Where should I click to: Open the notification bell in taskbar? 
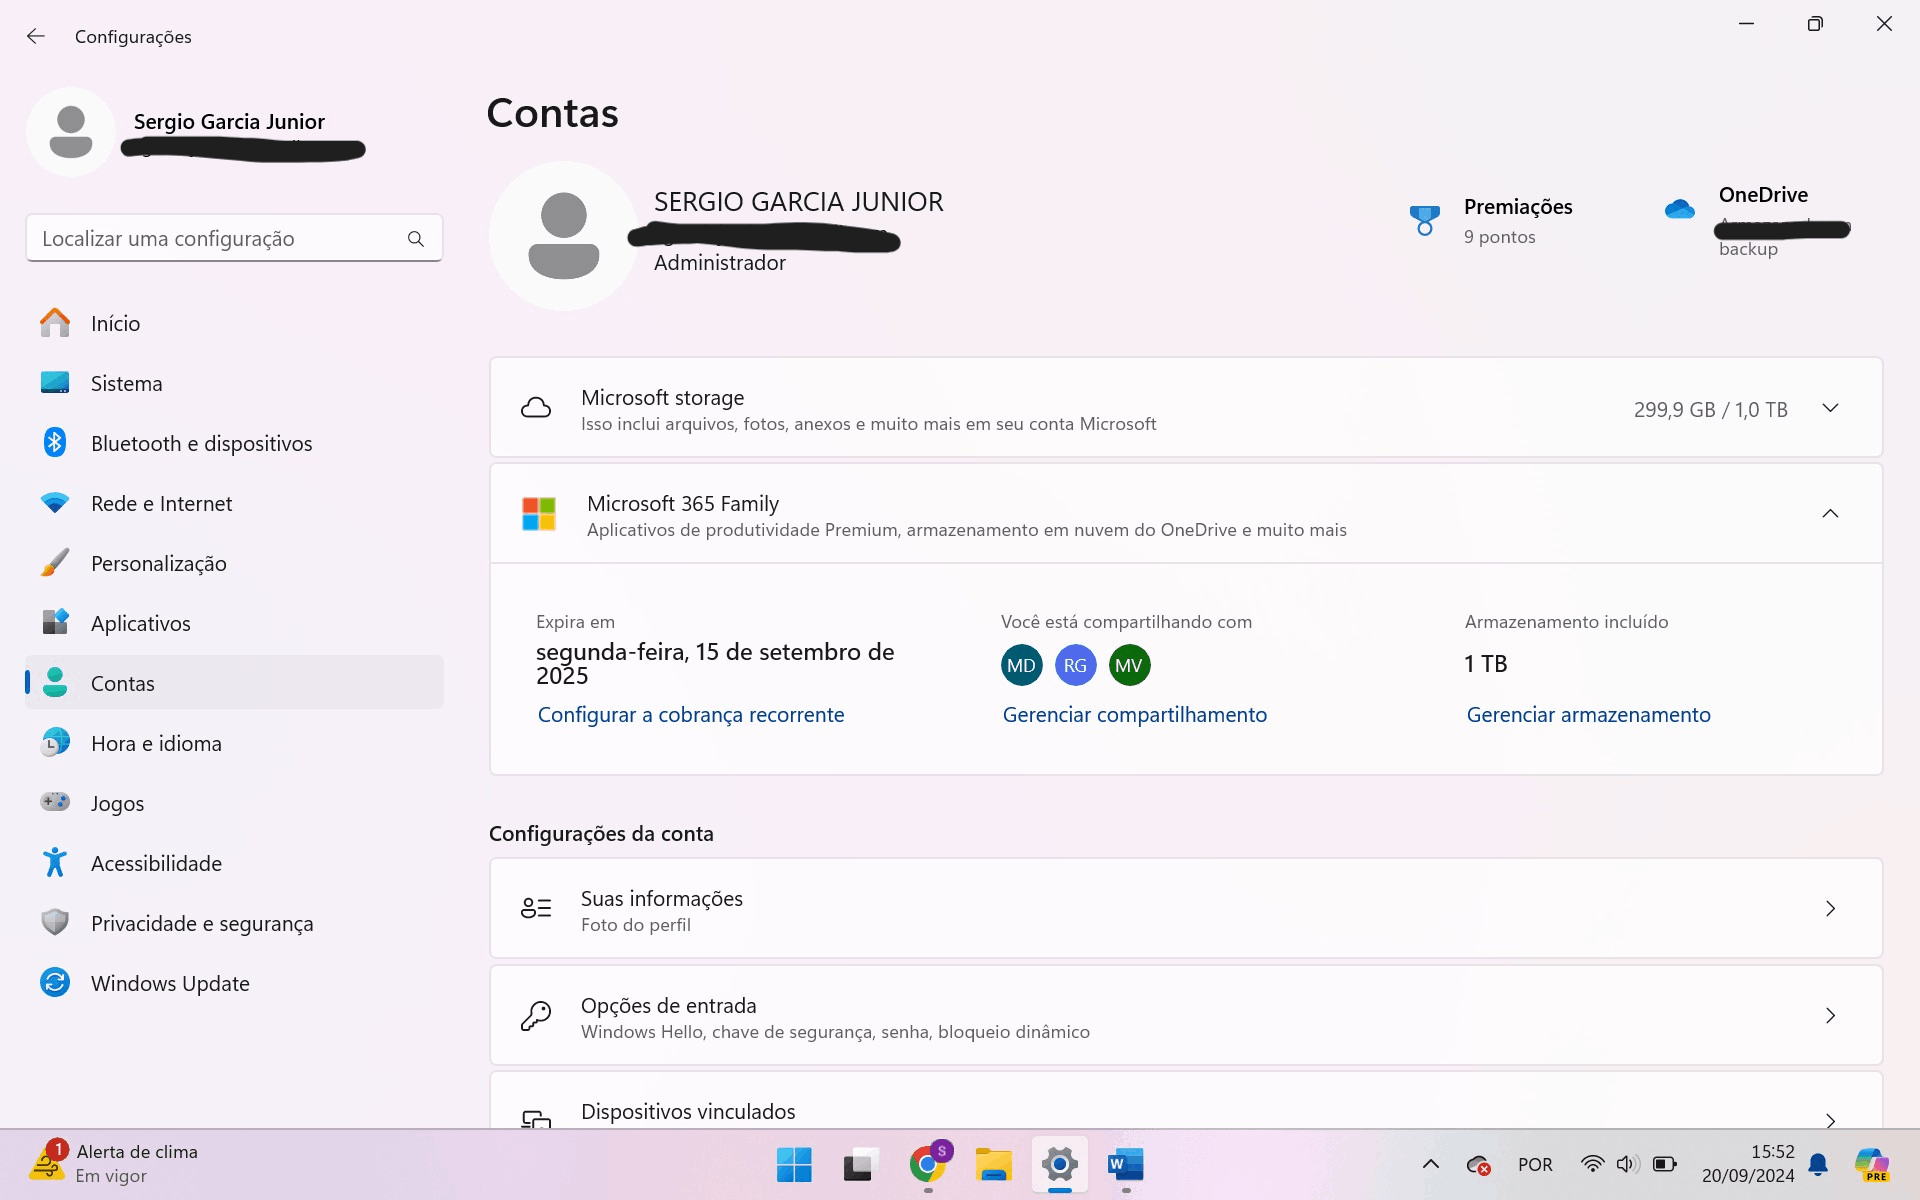[x=1818, y=1165]
